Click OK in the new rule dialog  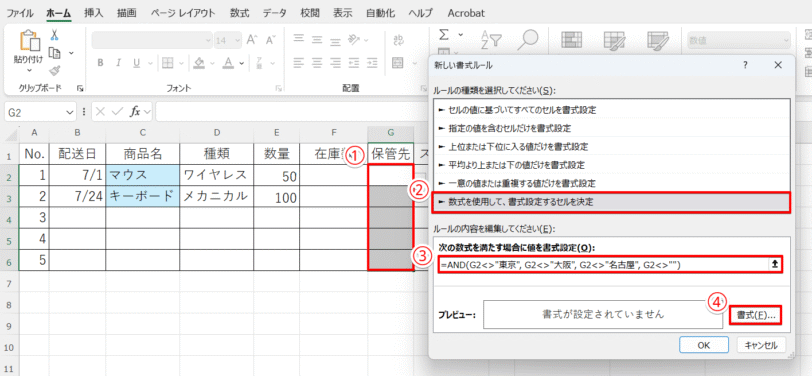point(704,344)
